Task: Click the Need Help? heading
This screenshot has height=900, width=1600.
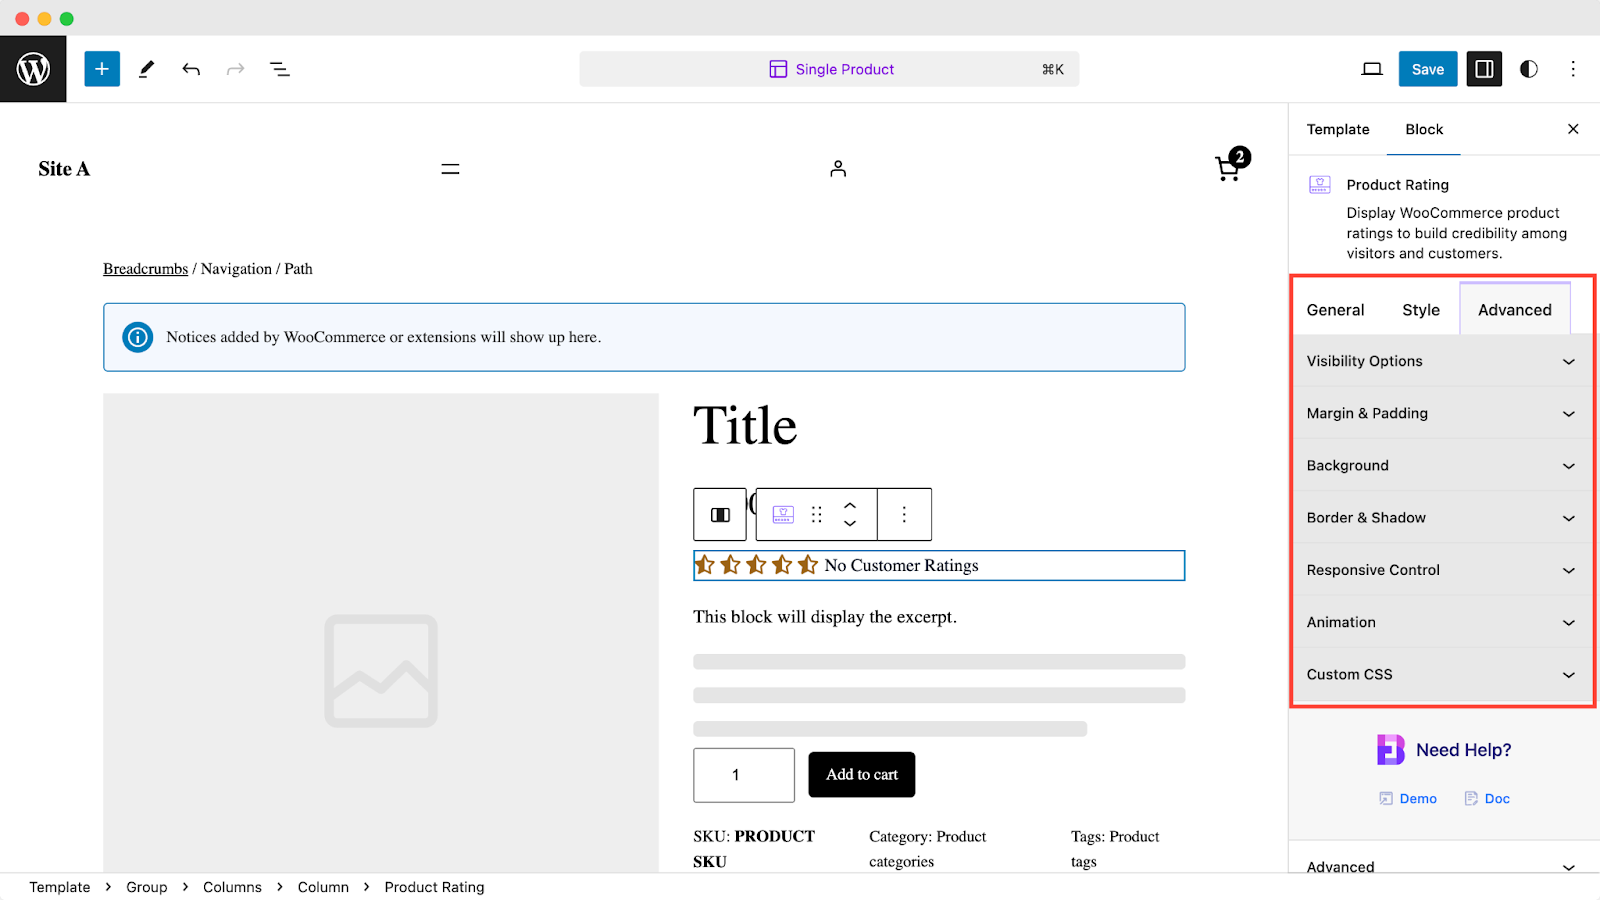Action: tap(1464, 750)
